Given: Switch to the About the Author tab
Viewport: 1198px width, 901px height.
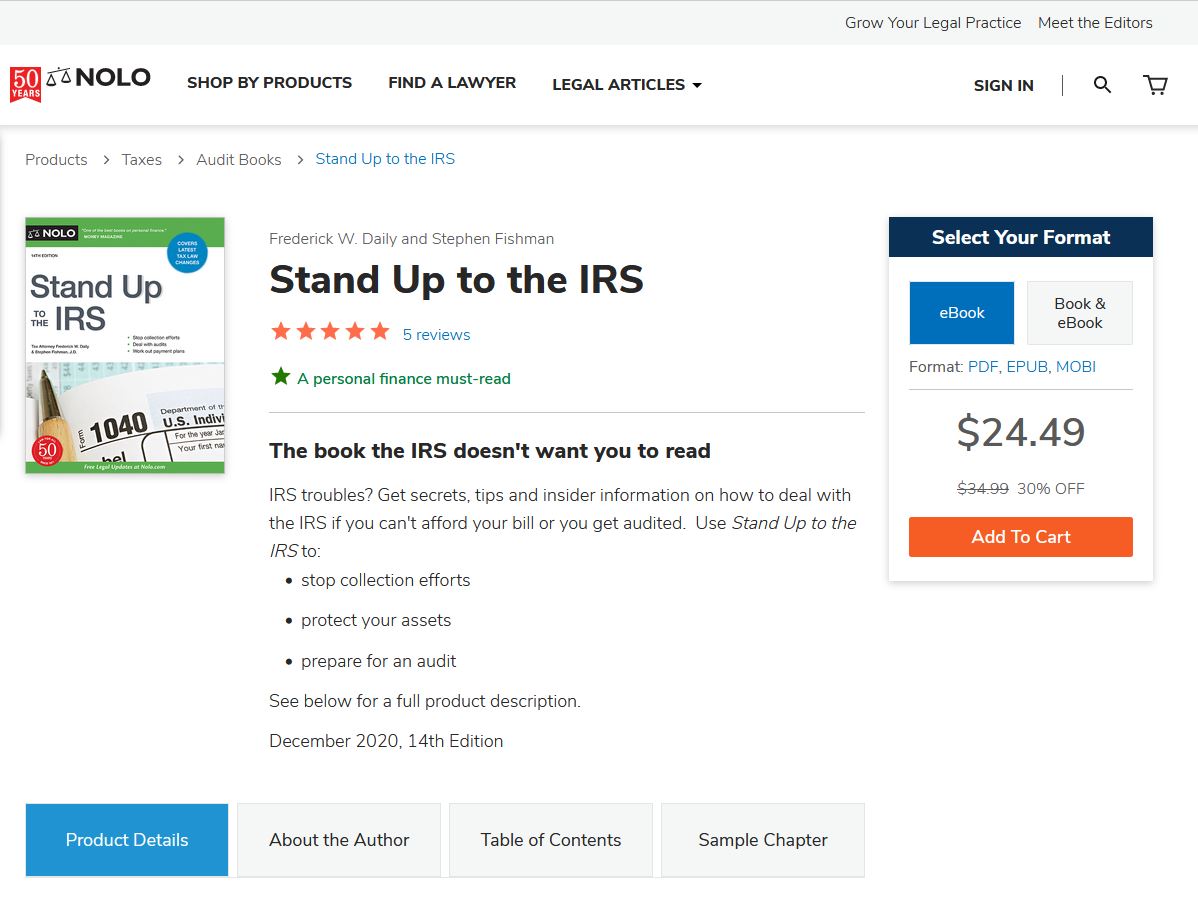Looking at the screenshot, I should point(339,840).
